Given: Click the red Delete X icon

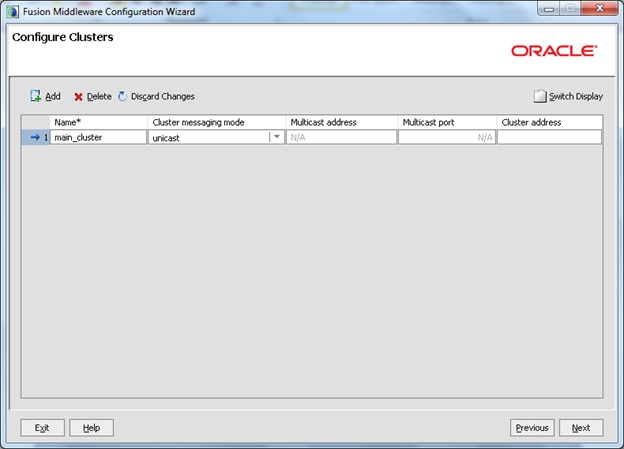Looking at the screenshot, I should tap(78, 97).
